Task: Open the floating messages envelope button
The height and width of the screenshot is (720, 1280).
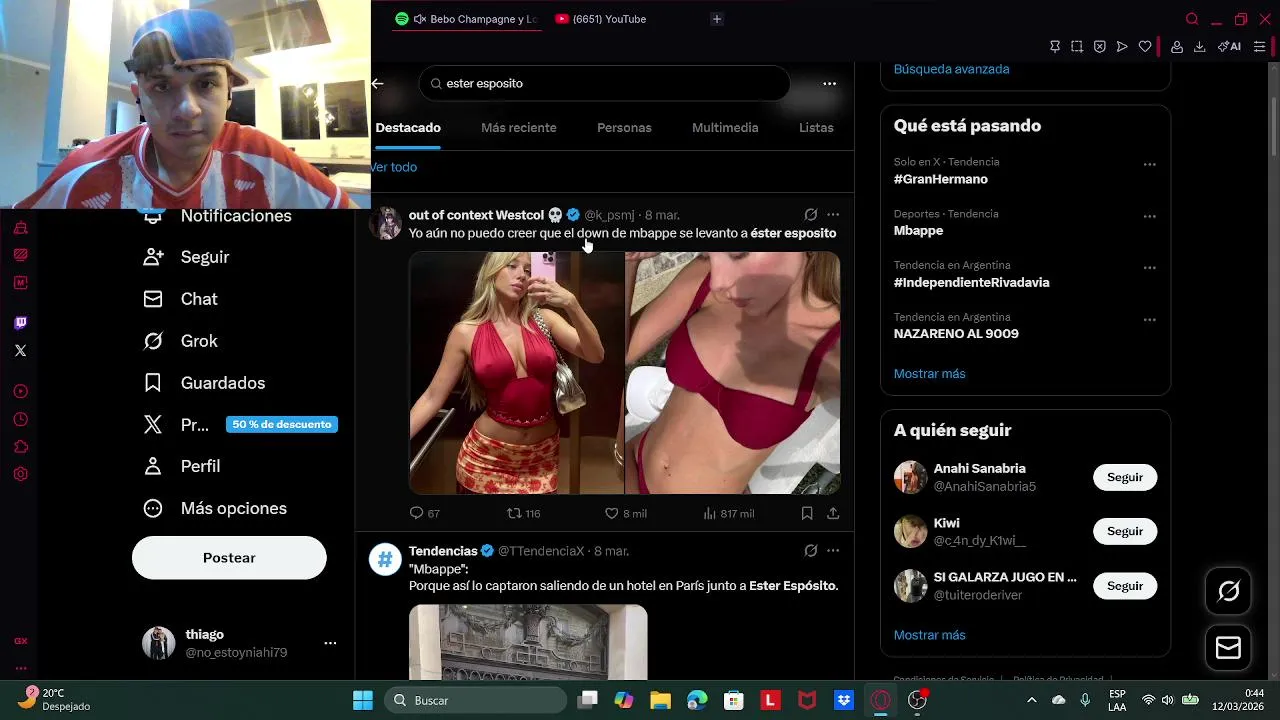Action: pyautogui.click(x=1229, y=648)
